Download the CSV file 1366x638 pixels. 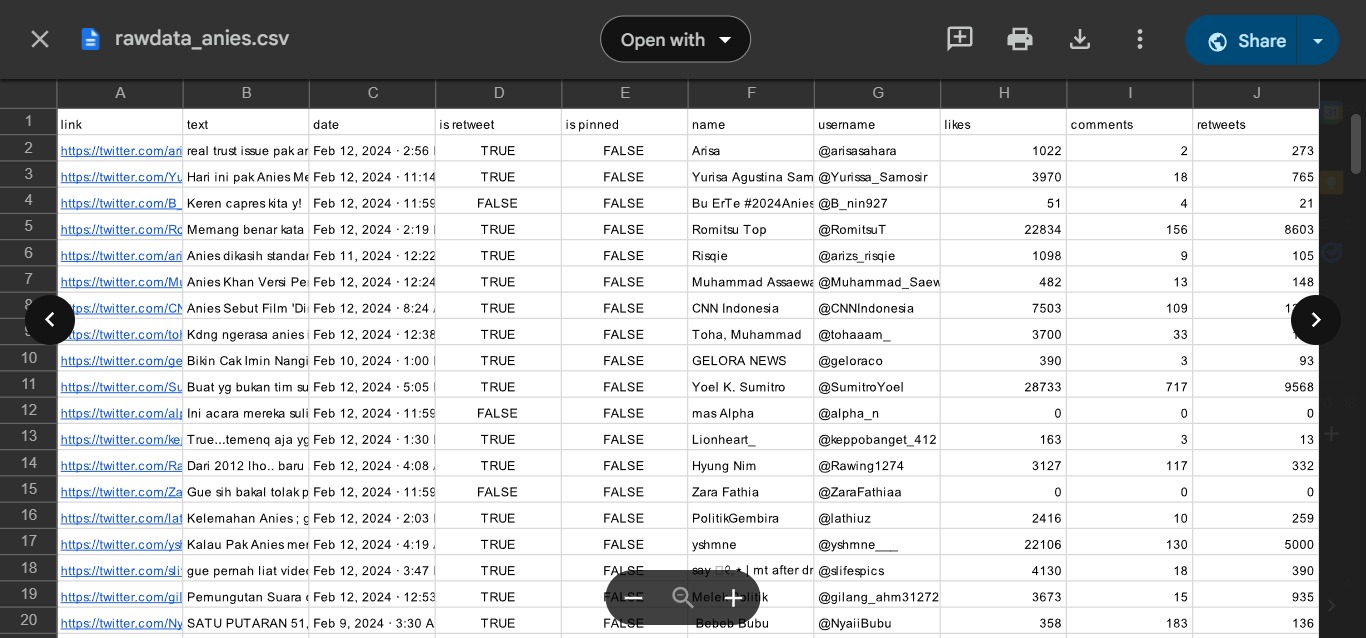[x=1080, y=39]
